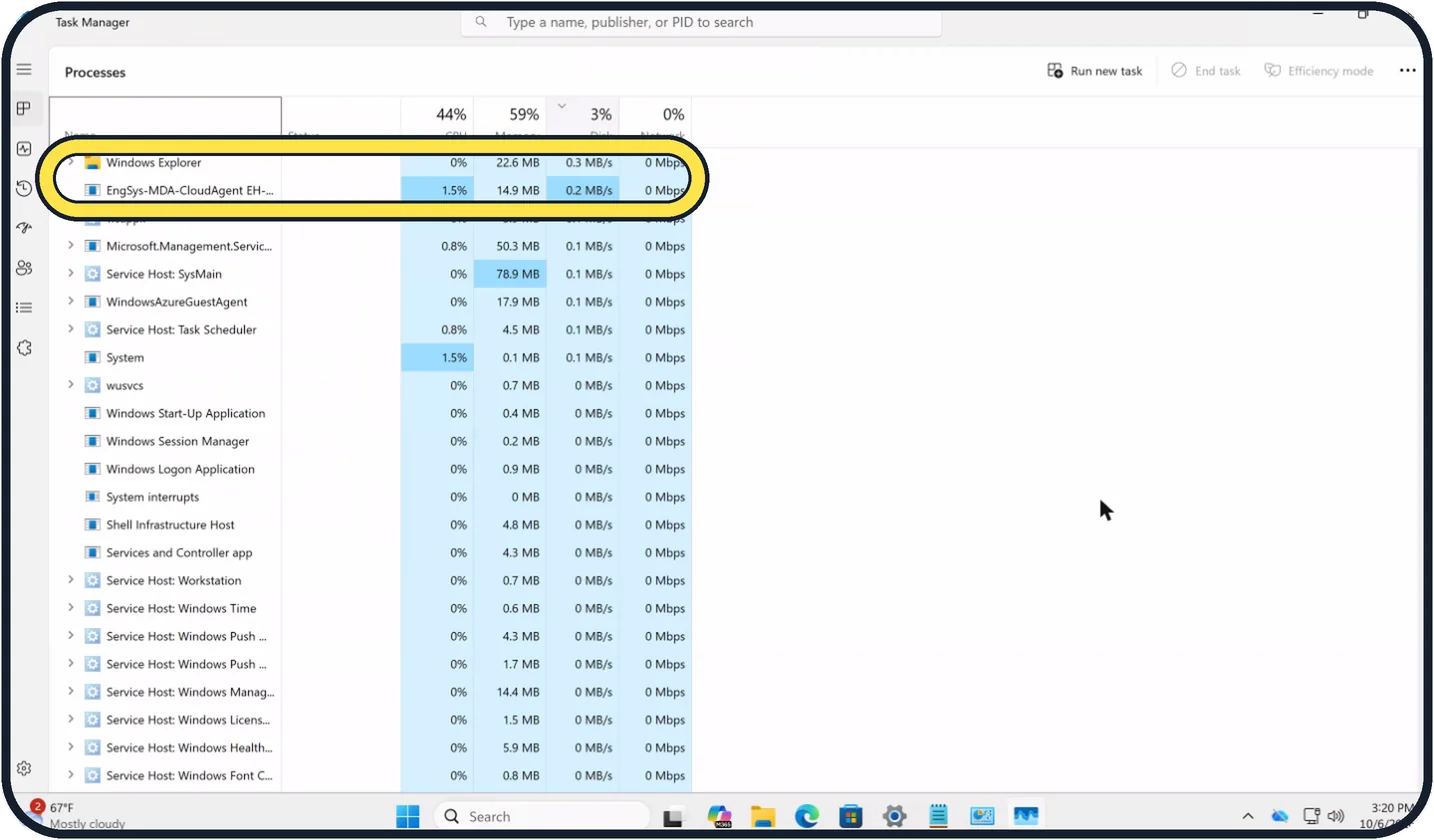Click the End task button

click(x=1205, y=71)
